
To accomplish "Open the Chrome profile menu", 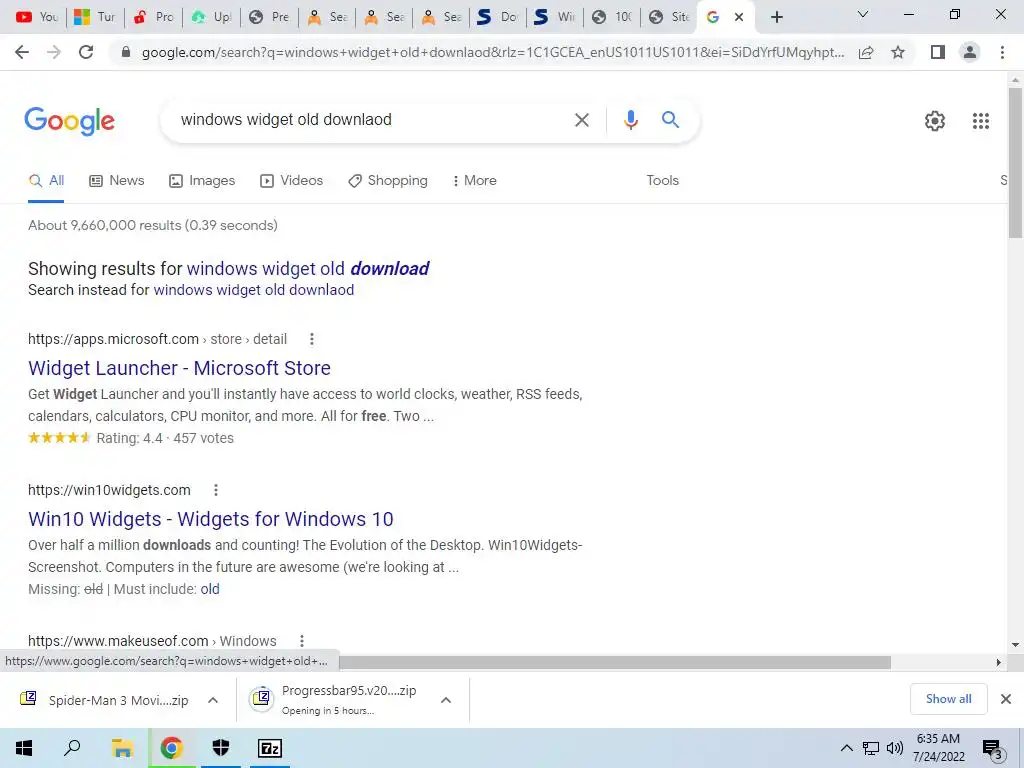I will click(x=970, y=52).
